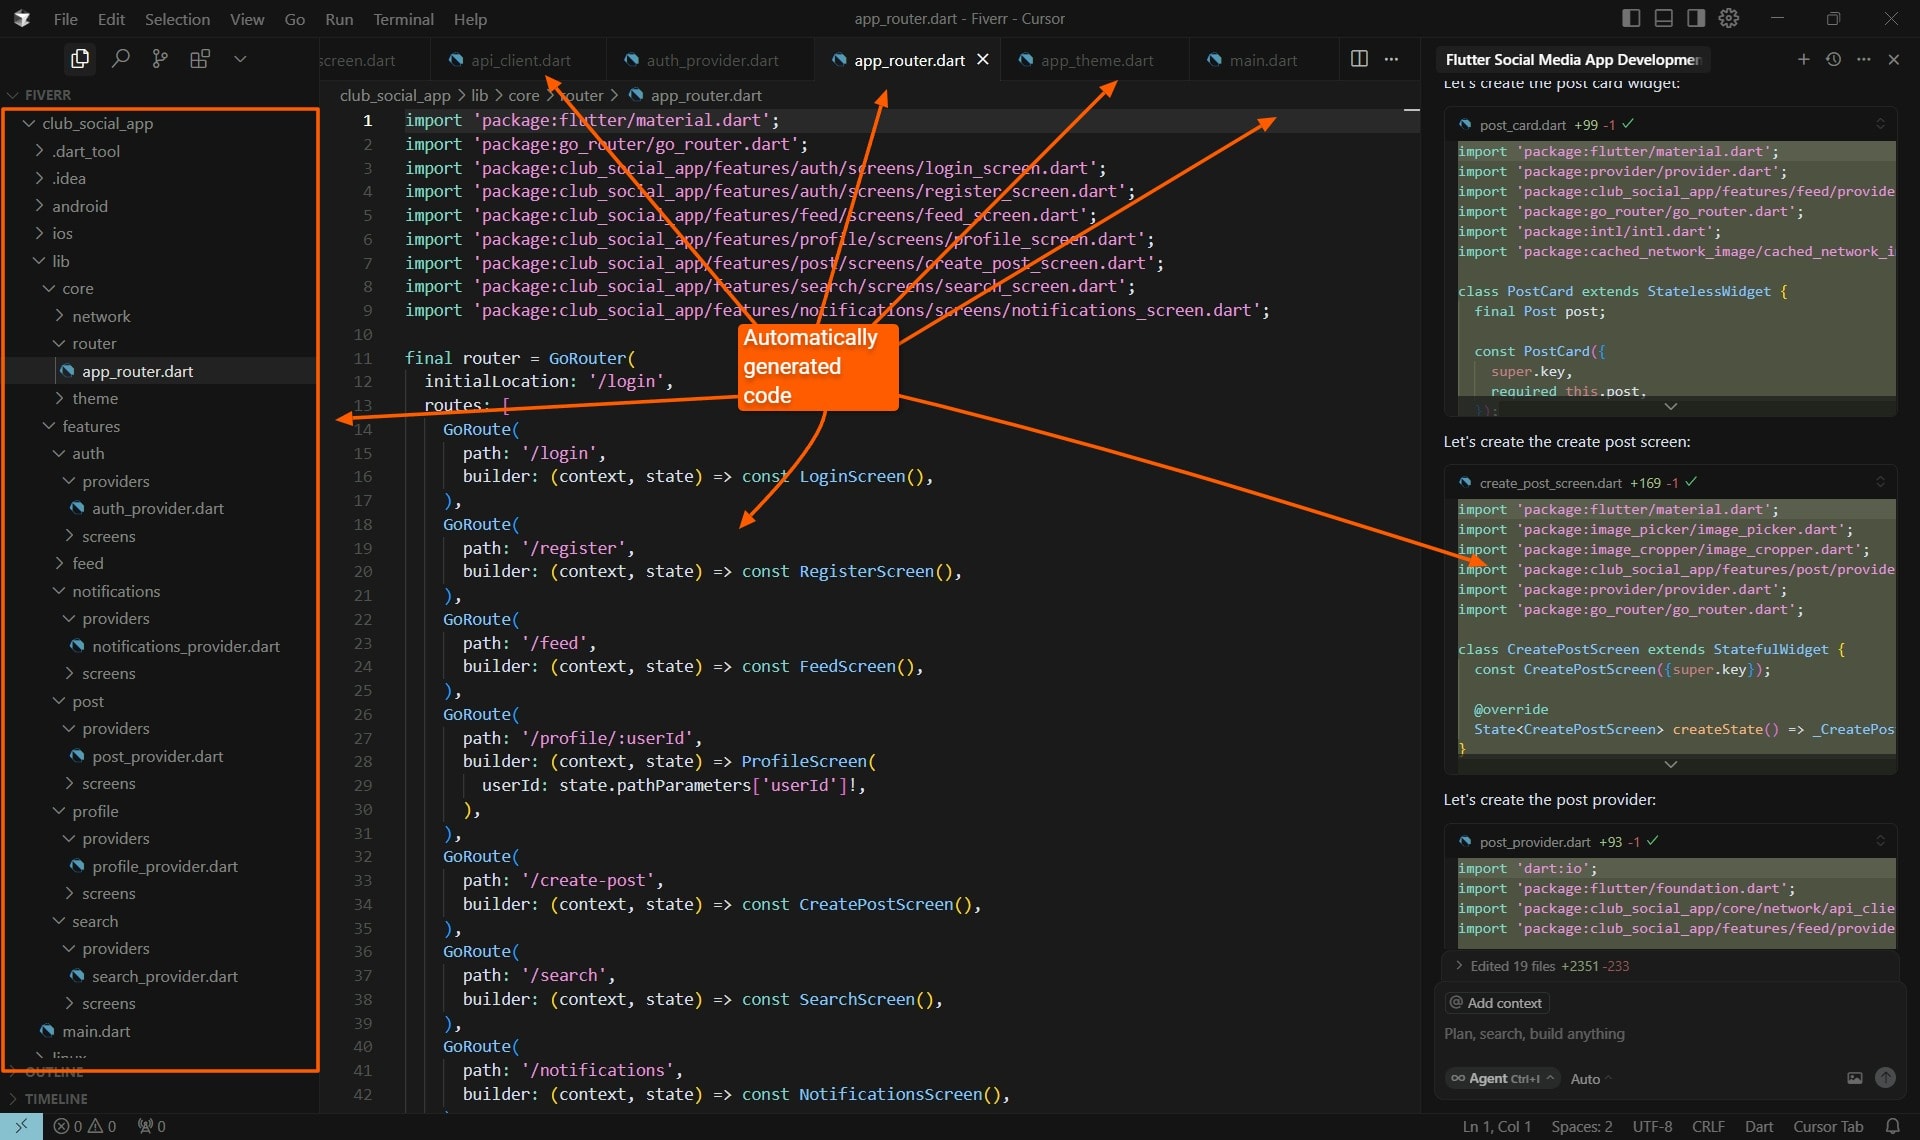Open Search in the activity bar
Image resolution: width=1920 pixels, height=1140 pixels.
tap(120, 58)
